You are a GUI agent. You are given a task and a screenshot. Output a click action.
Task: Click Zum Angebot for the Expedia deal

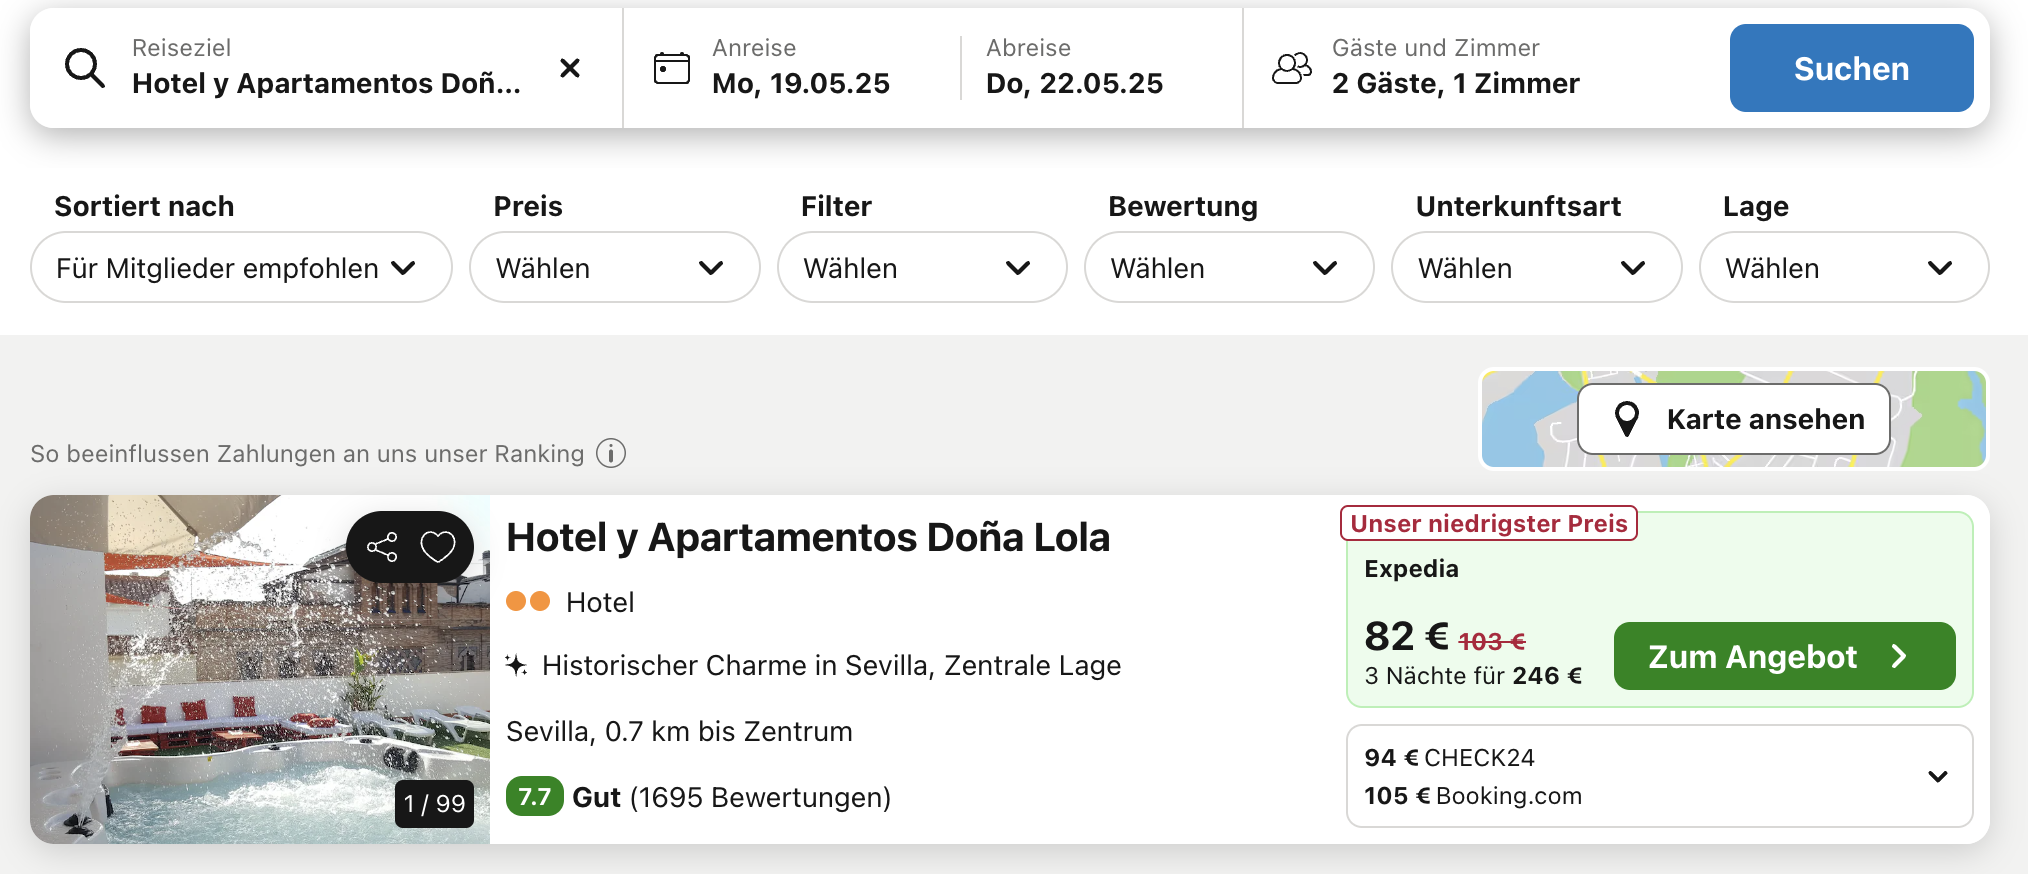[1783, 657]
